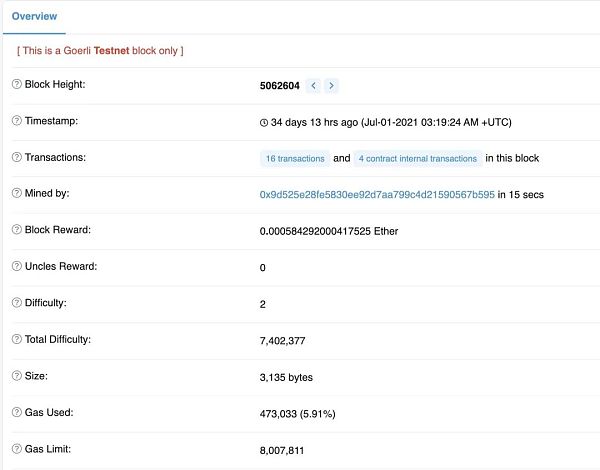The width and height of the screenshot is (600, 470).
Task: Click help icon beside Timestamp
Action: tap(17, 121)
